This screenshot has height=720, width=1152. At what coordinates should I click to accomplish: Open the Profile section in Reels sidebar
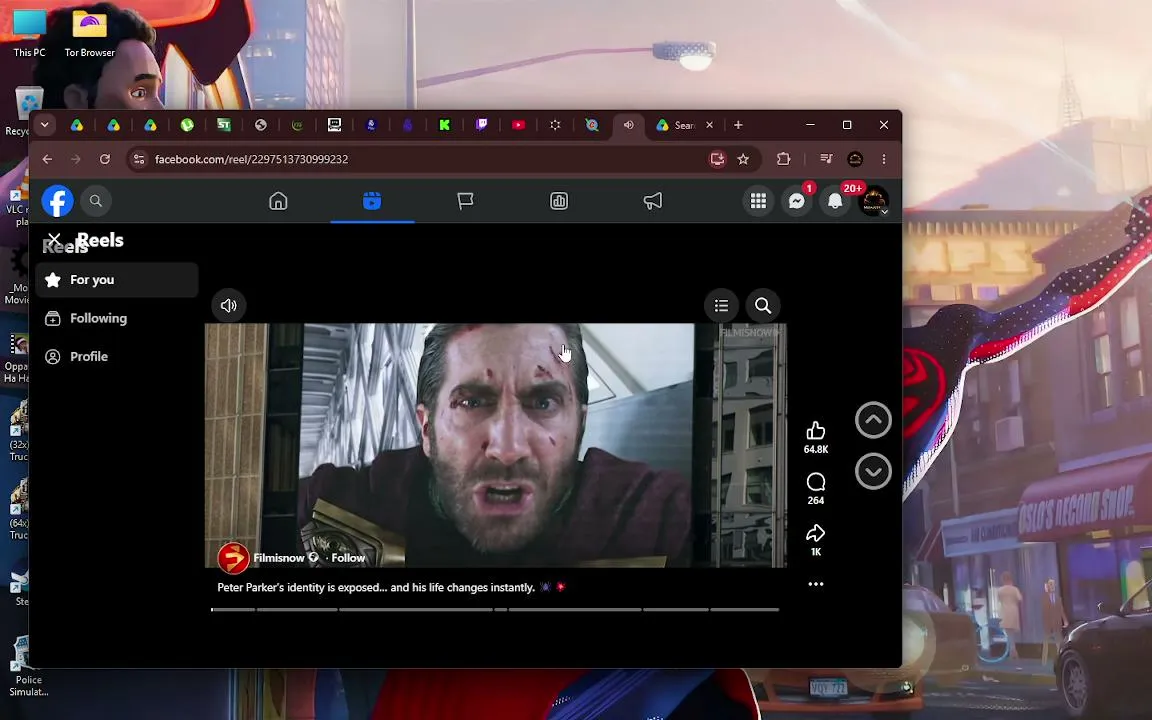pos(117,356)
